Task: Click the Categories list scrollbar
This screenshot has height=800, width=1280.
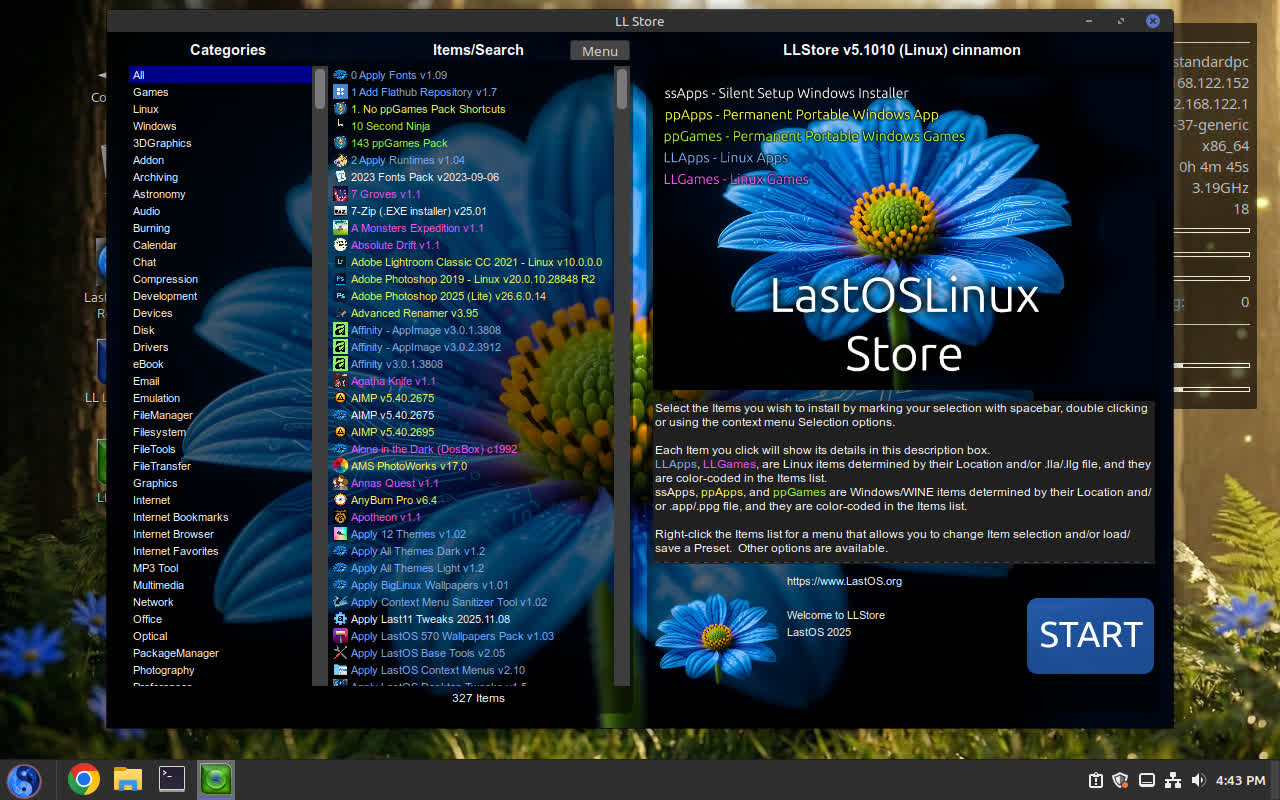Action: pos(320,380)
